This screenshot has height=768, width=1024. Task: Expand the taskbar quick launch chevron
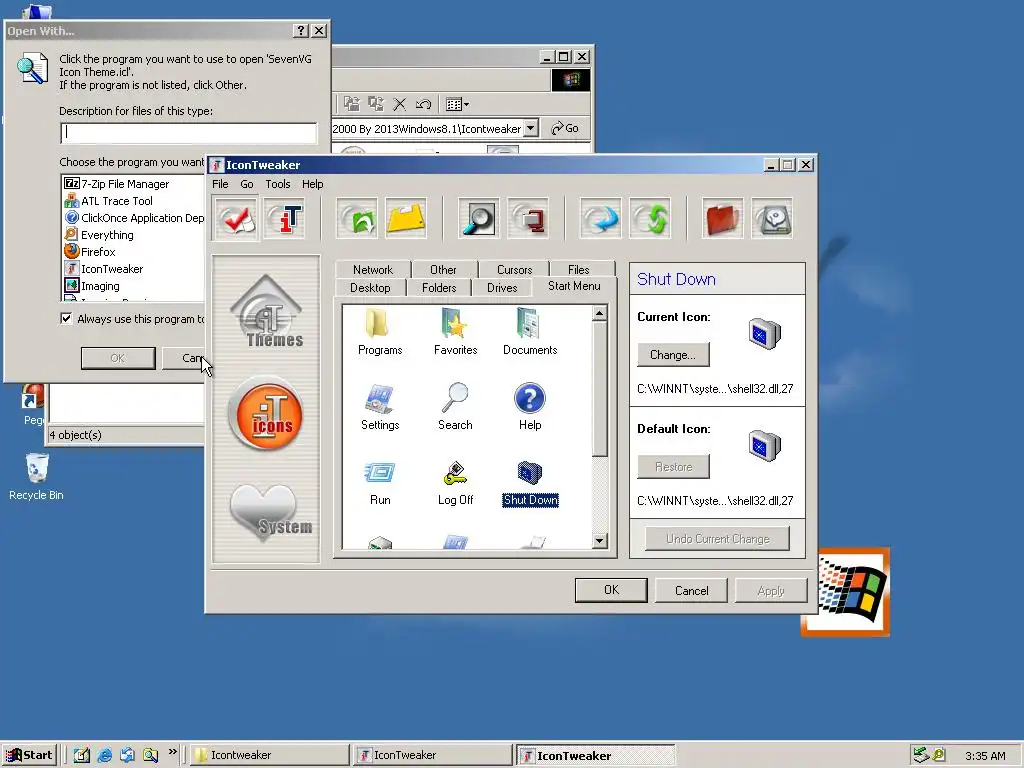[172, 752]
